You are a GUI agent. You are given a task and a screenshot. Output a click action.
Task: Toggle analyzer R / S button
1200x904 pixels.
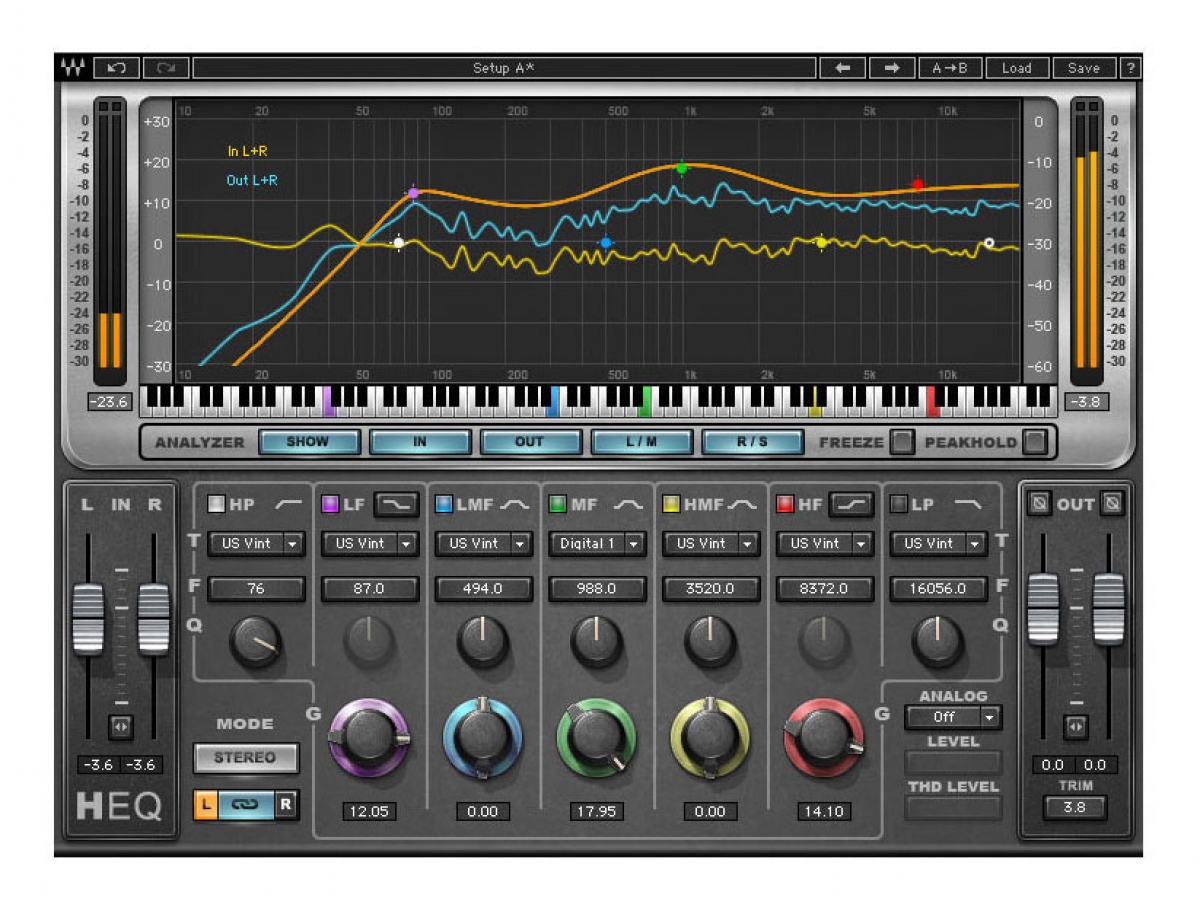[x=752, y=442]
